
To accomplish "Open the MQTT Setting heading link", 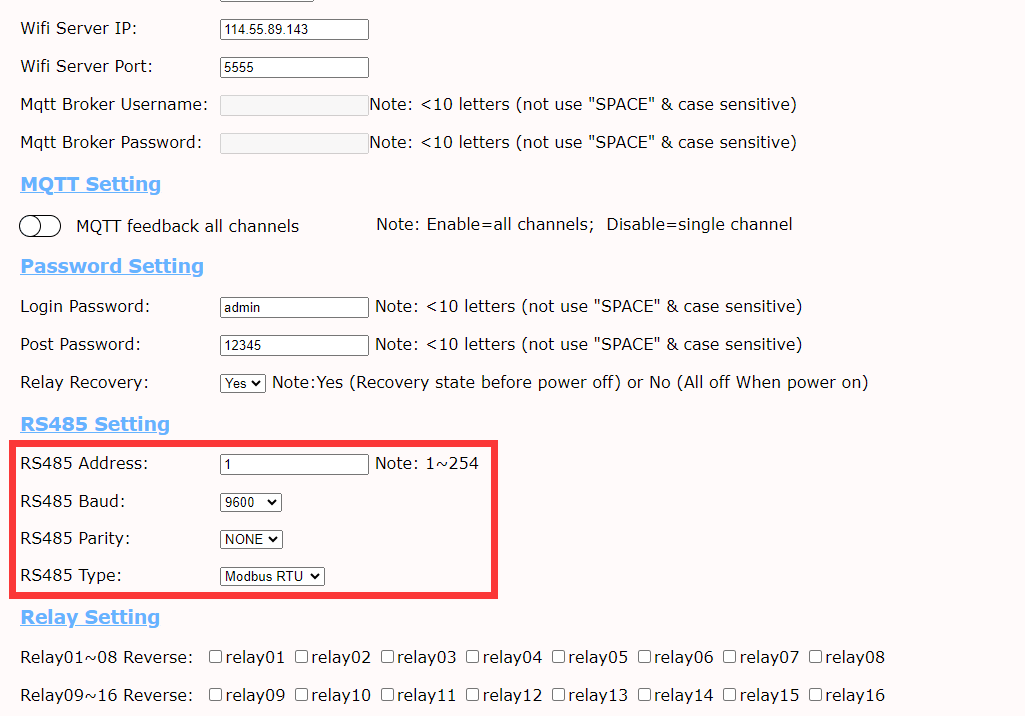I will (91, 184).
